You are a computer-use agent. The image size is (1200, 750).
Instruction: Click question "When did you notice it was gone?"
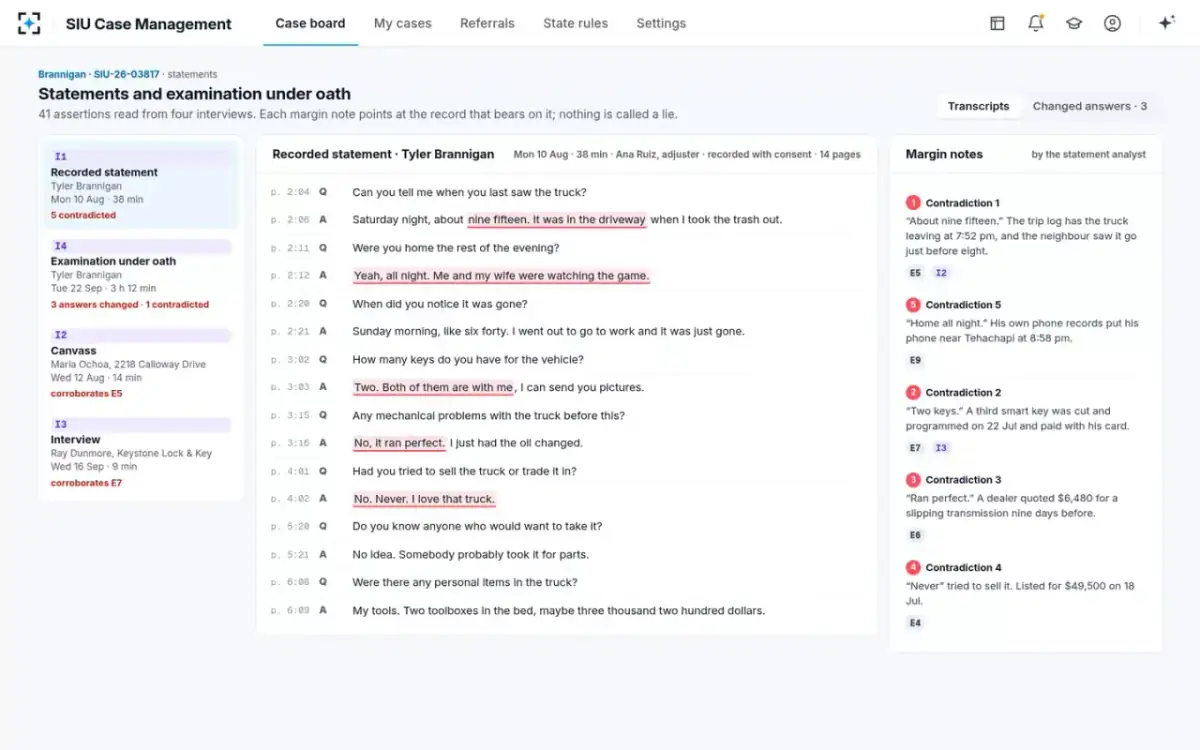tap(440, 304)
